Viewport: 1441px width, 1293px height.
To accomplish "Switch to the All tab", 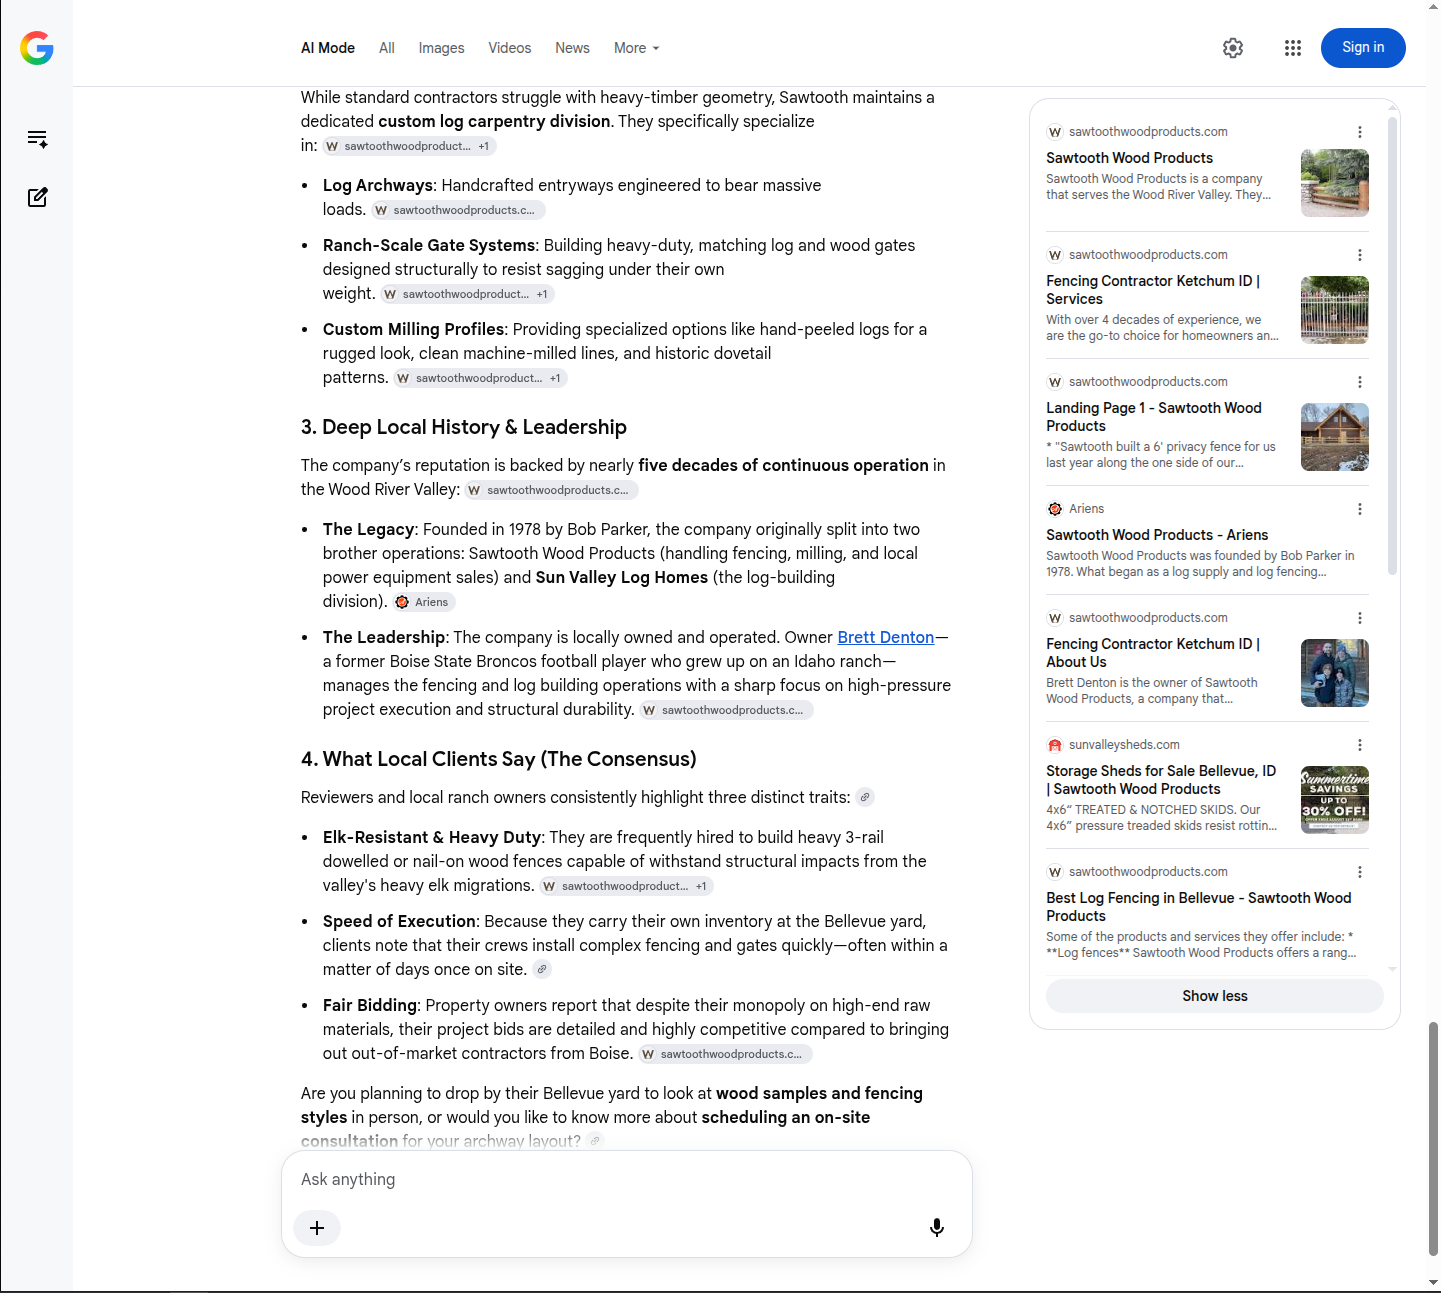I will click(387, 48).
